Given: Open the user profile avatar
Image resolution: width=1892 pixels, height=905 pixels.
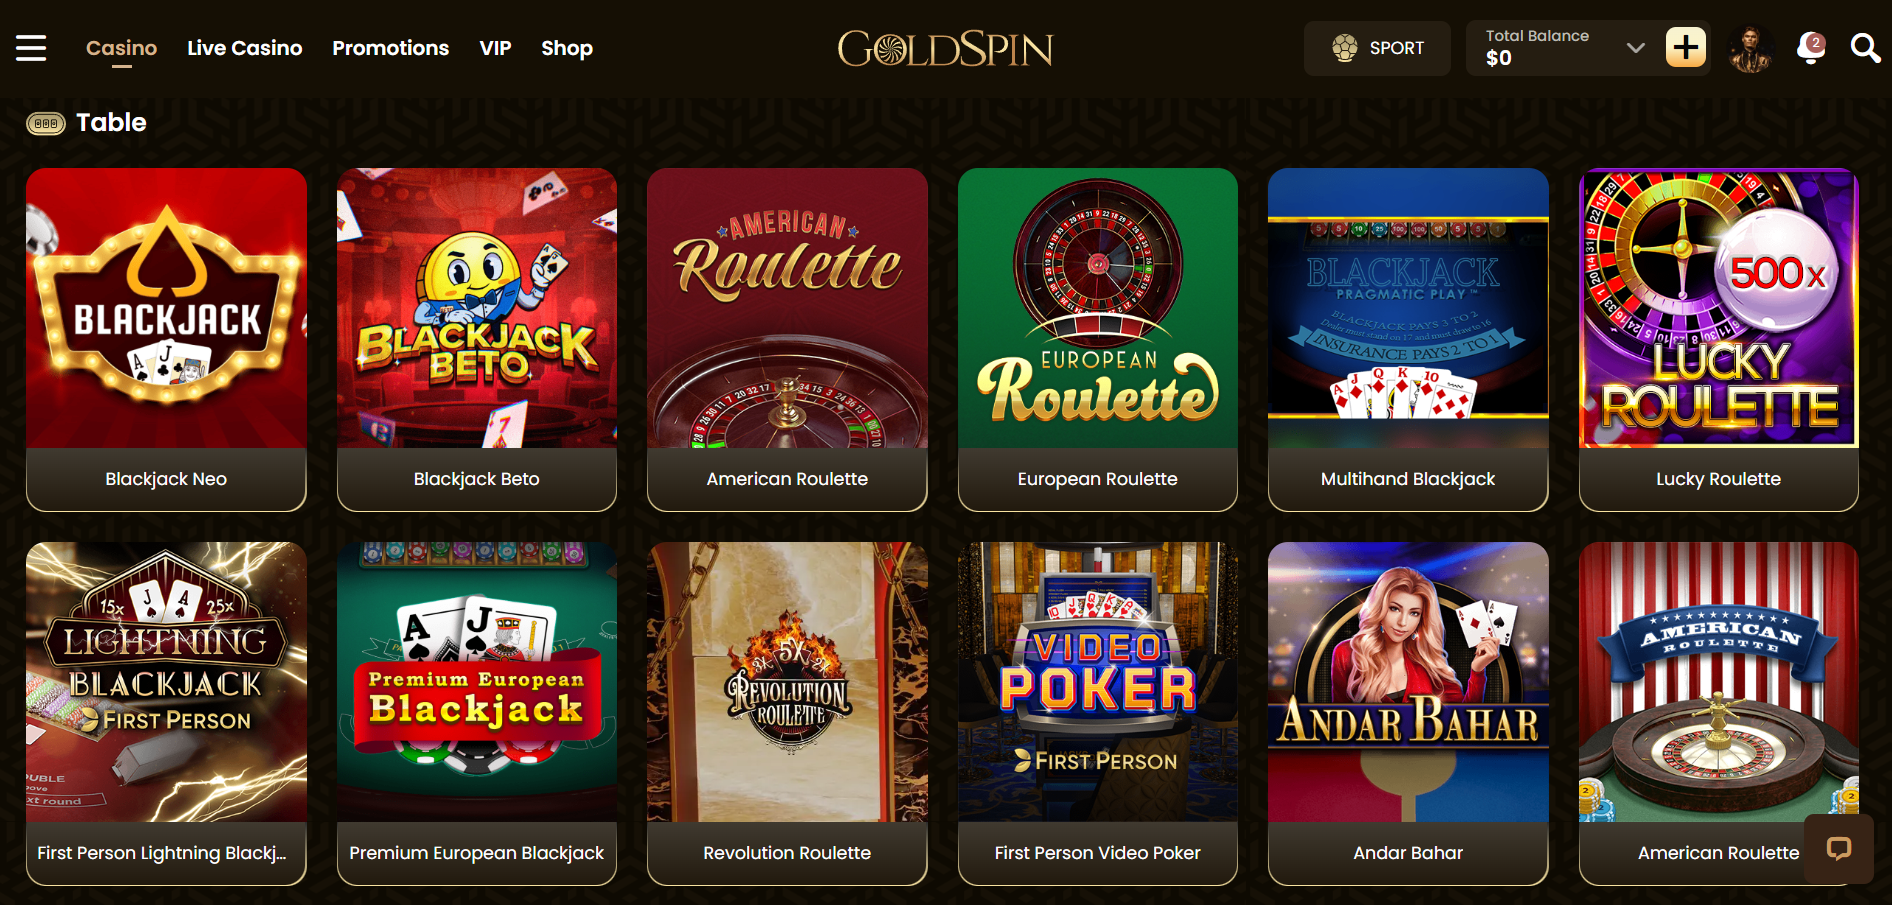Looking at the screenshot, I should (1751, 48).
